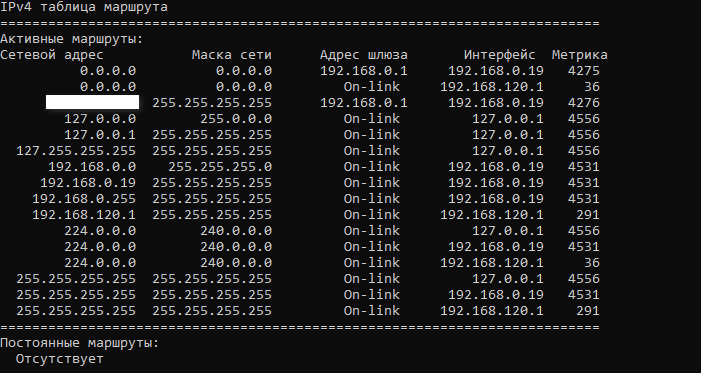Click the 'Постоянные маршруты:' label

[x=80, y=343]
